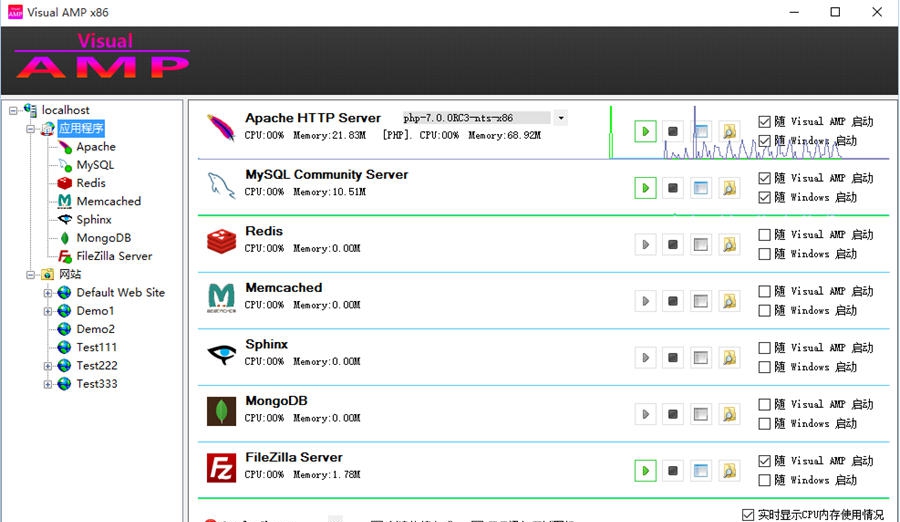This screenshot has width=900, height=522.
Task: Enable Redis '随 Visual AMP 启动' checkbox
Action: (x=764, y=235)
